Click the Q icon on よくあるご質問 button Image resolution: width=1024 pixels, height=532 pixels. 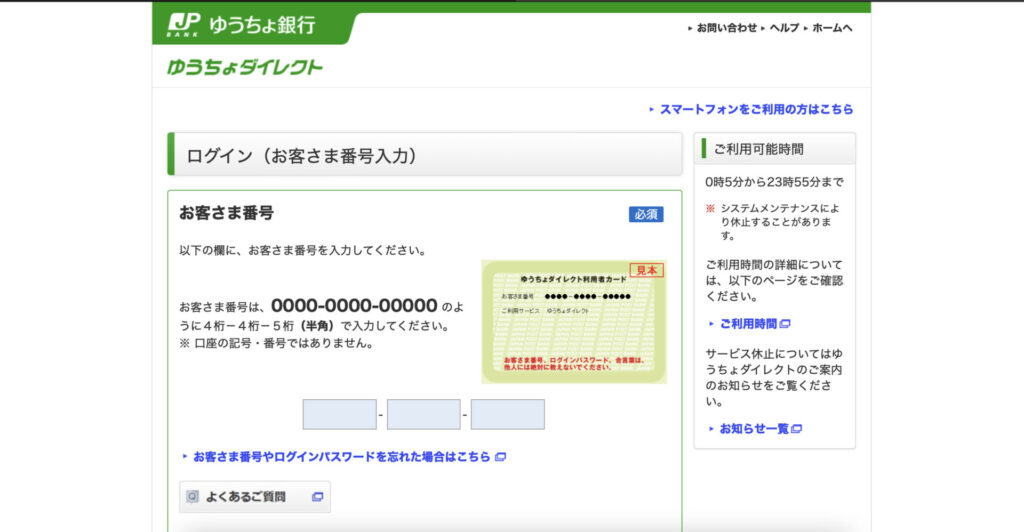click(192, 497)
